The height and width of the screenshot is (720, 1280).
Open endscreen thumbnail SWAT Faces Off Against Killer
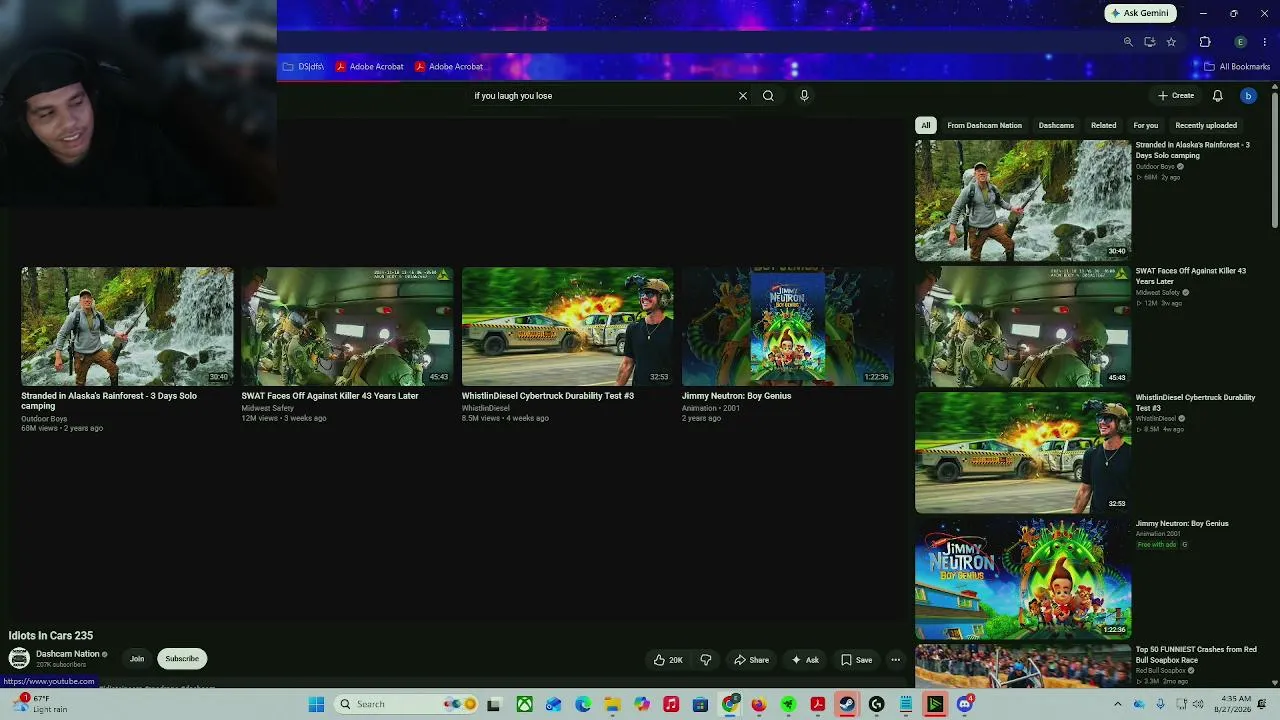pyautogui.click(x=347, y=326)
